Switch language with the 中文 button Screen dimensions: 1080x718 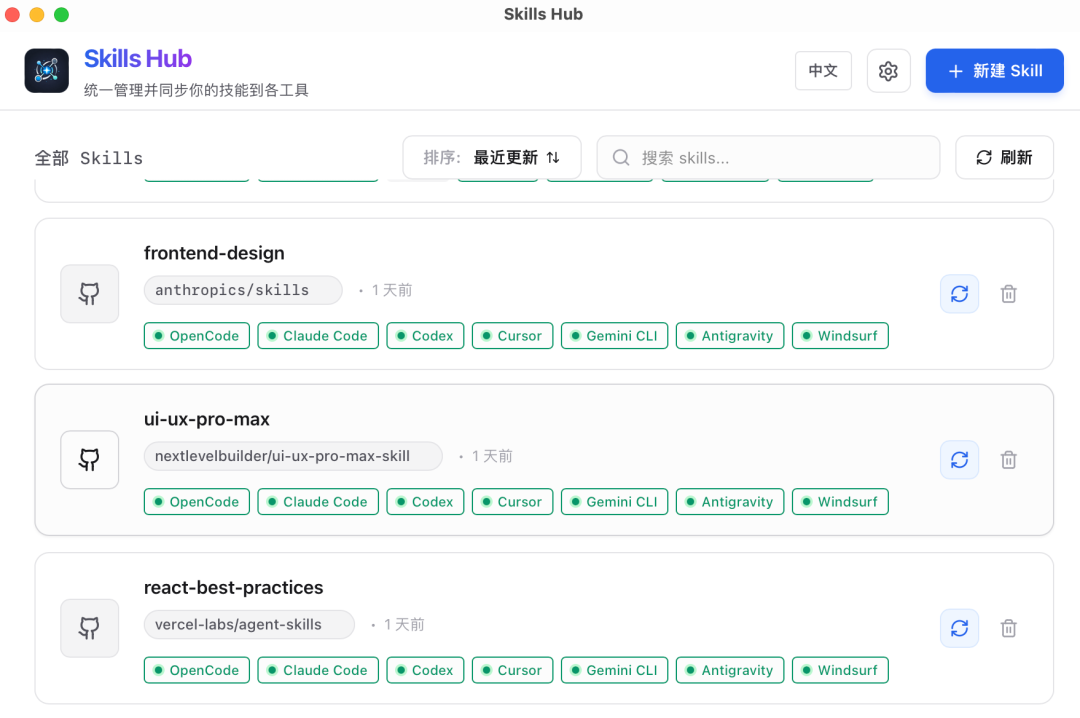(x=823, y=71)
